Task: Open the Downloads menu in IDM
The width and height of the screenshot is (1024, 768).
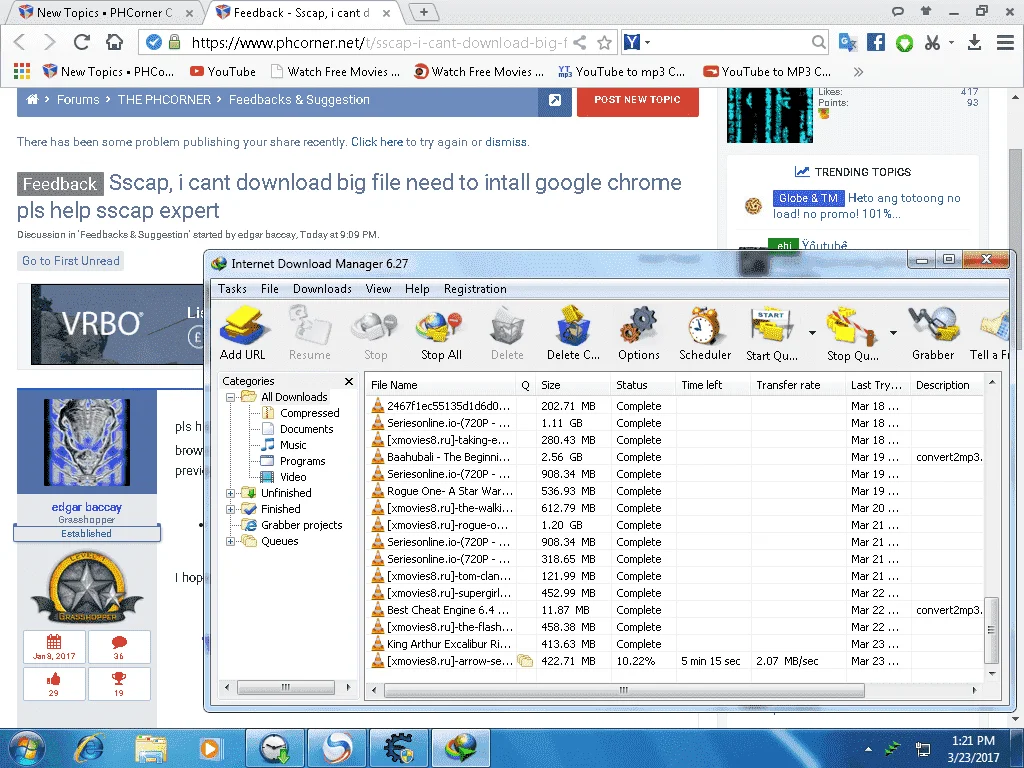Action: [322, 289]
